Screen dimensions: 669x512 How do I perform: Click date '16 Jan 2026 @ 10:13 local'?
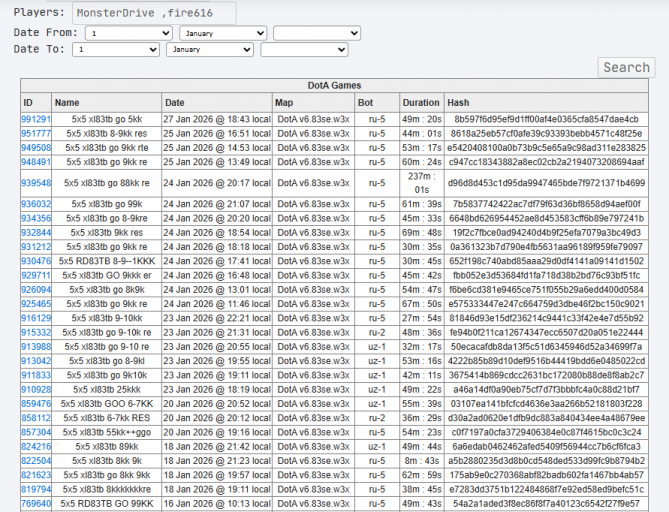tap(217, 504)
